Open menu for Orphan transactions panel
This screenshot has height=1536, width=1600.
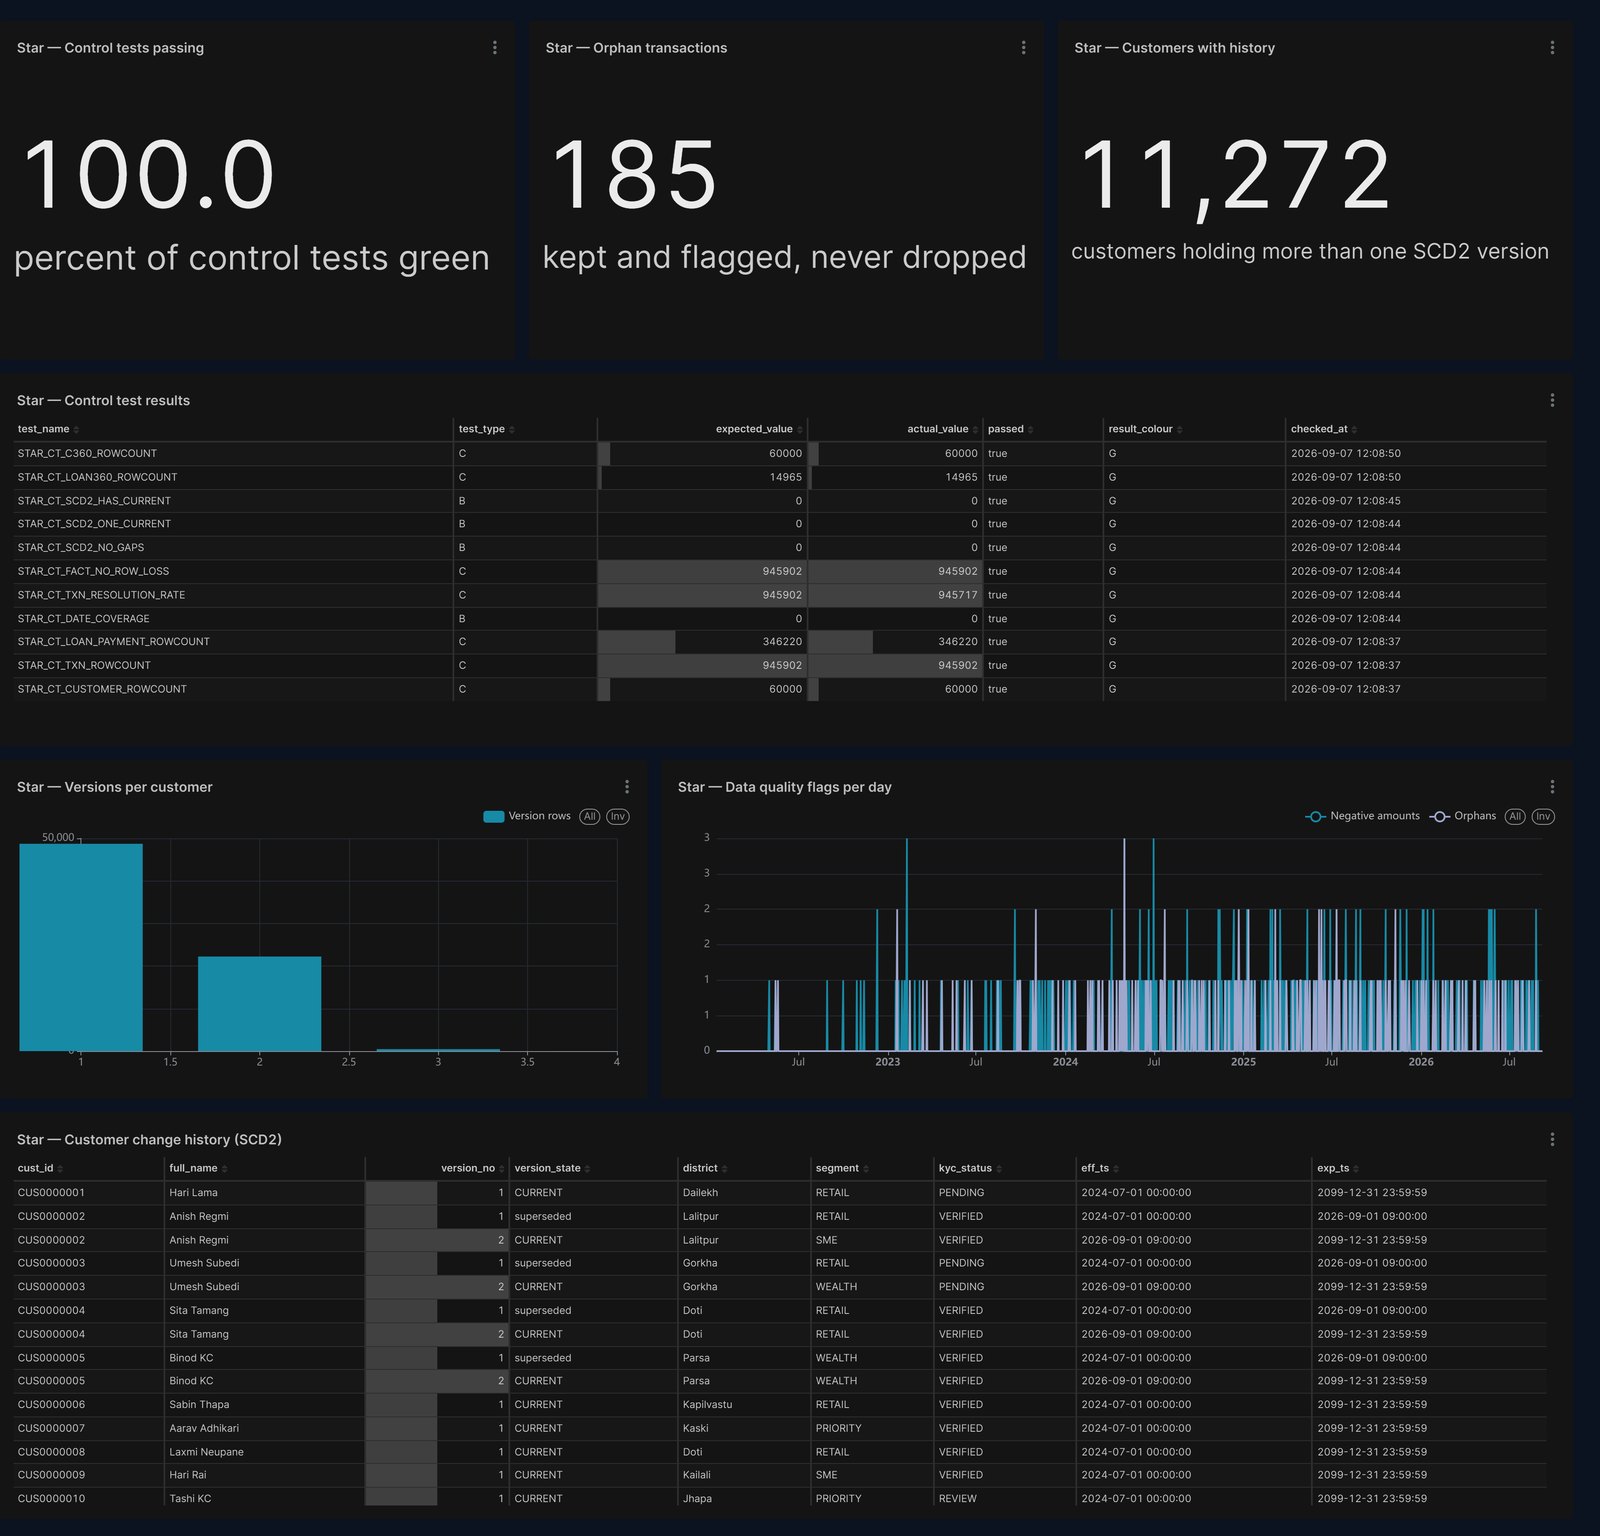tap(1023, 48)
